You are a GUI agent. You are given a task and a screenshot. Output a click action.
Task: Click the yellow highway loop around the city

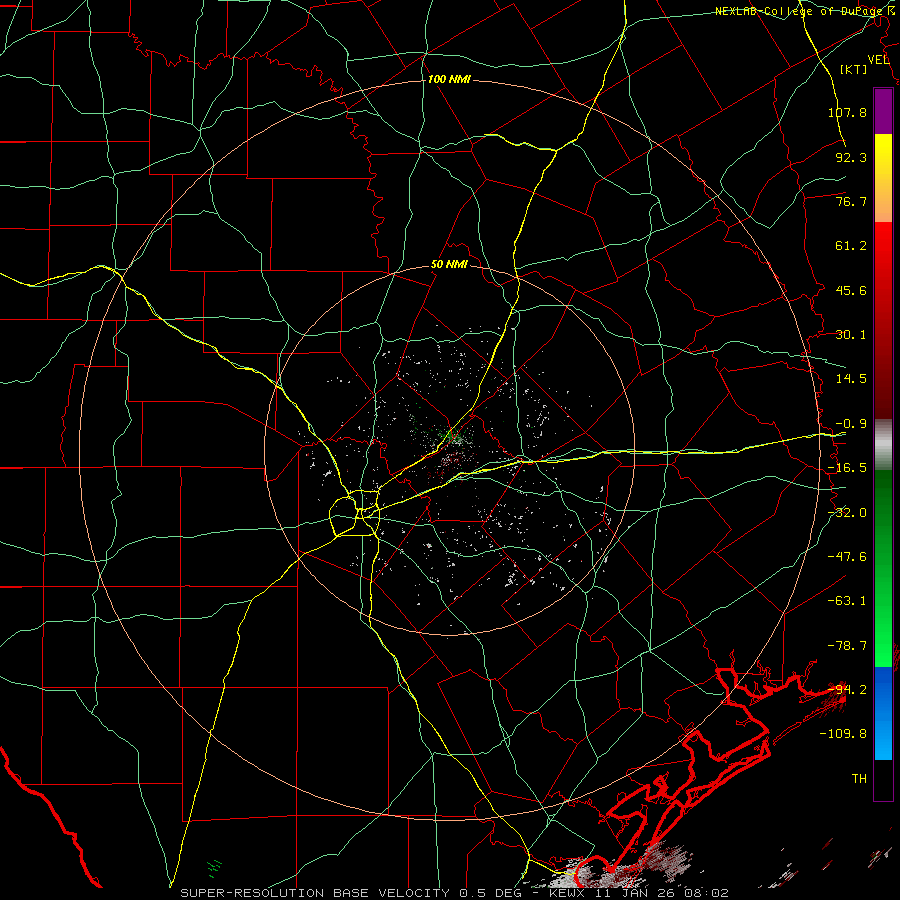pos(355,513)
